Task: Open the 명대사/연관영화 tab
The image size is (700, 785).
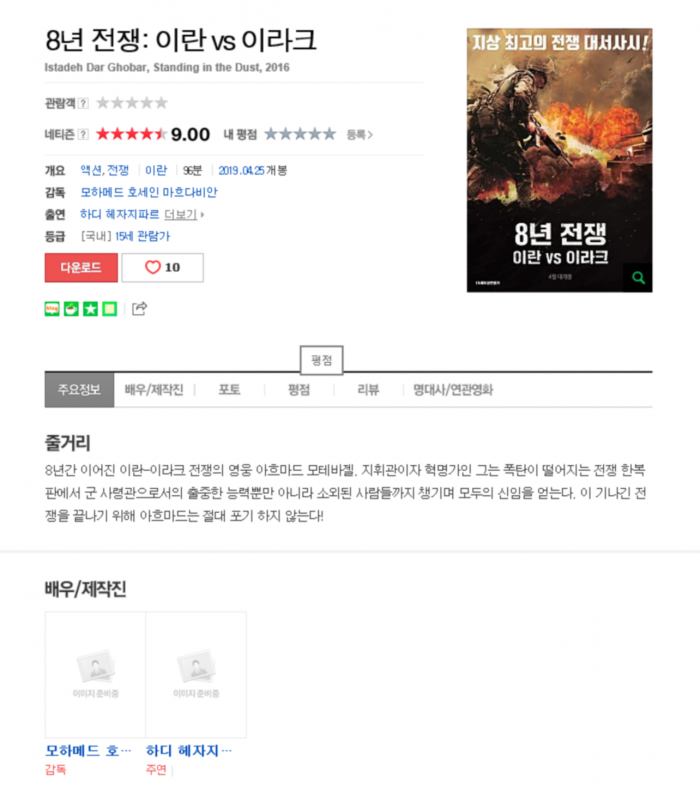Action: [453, 390]
